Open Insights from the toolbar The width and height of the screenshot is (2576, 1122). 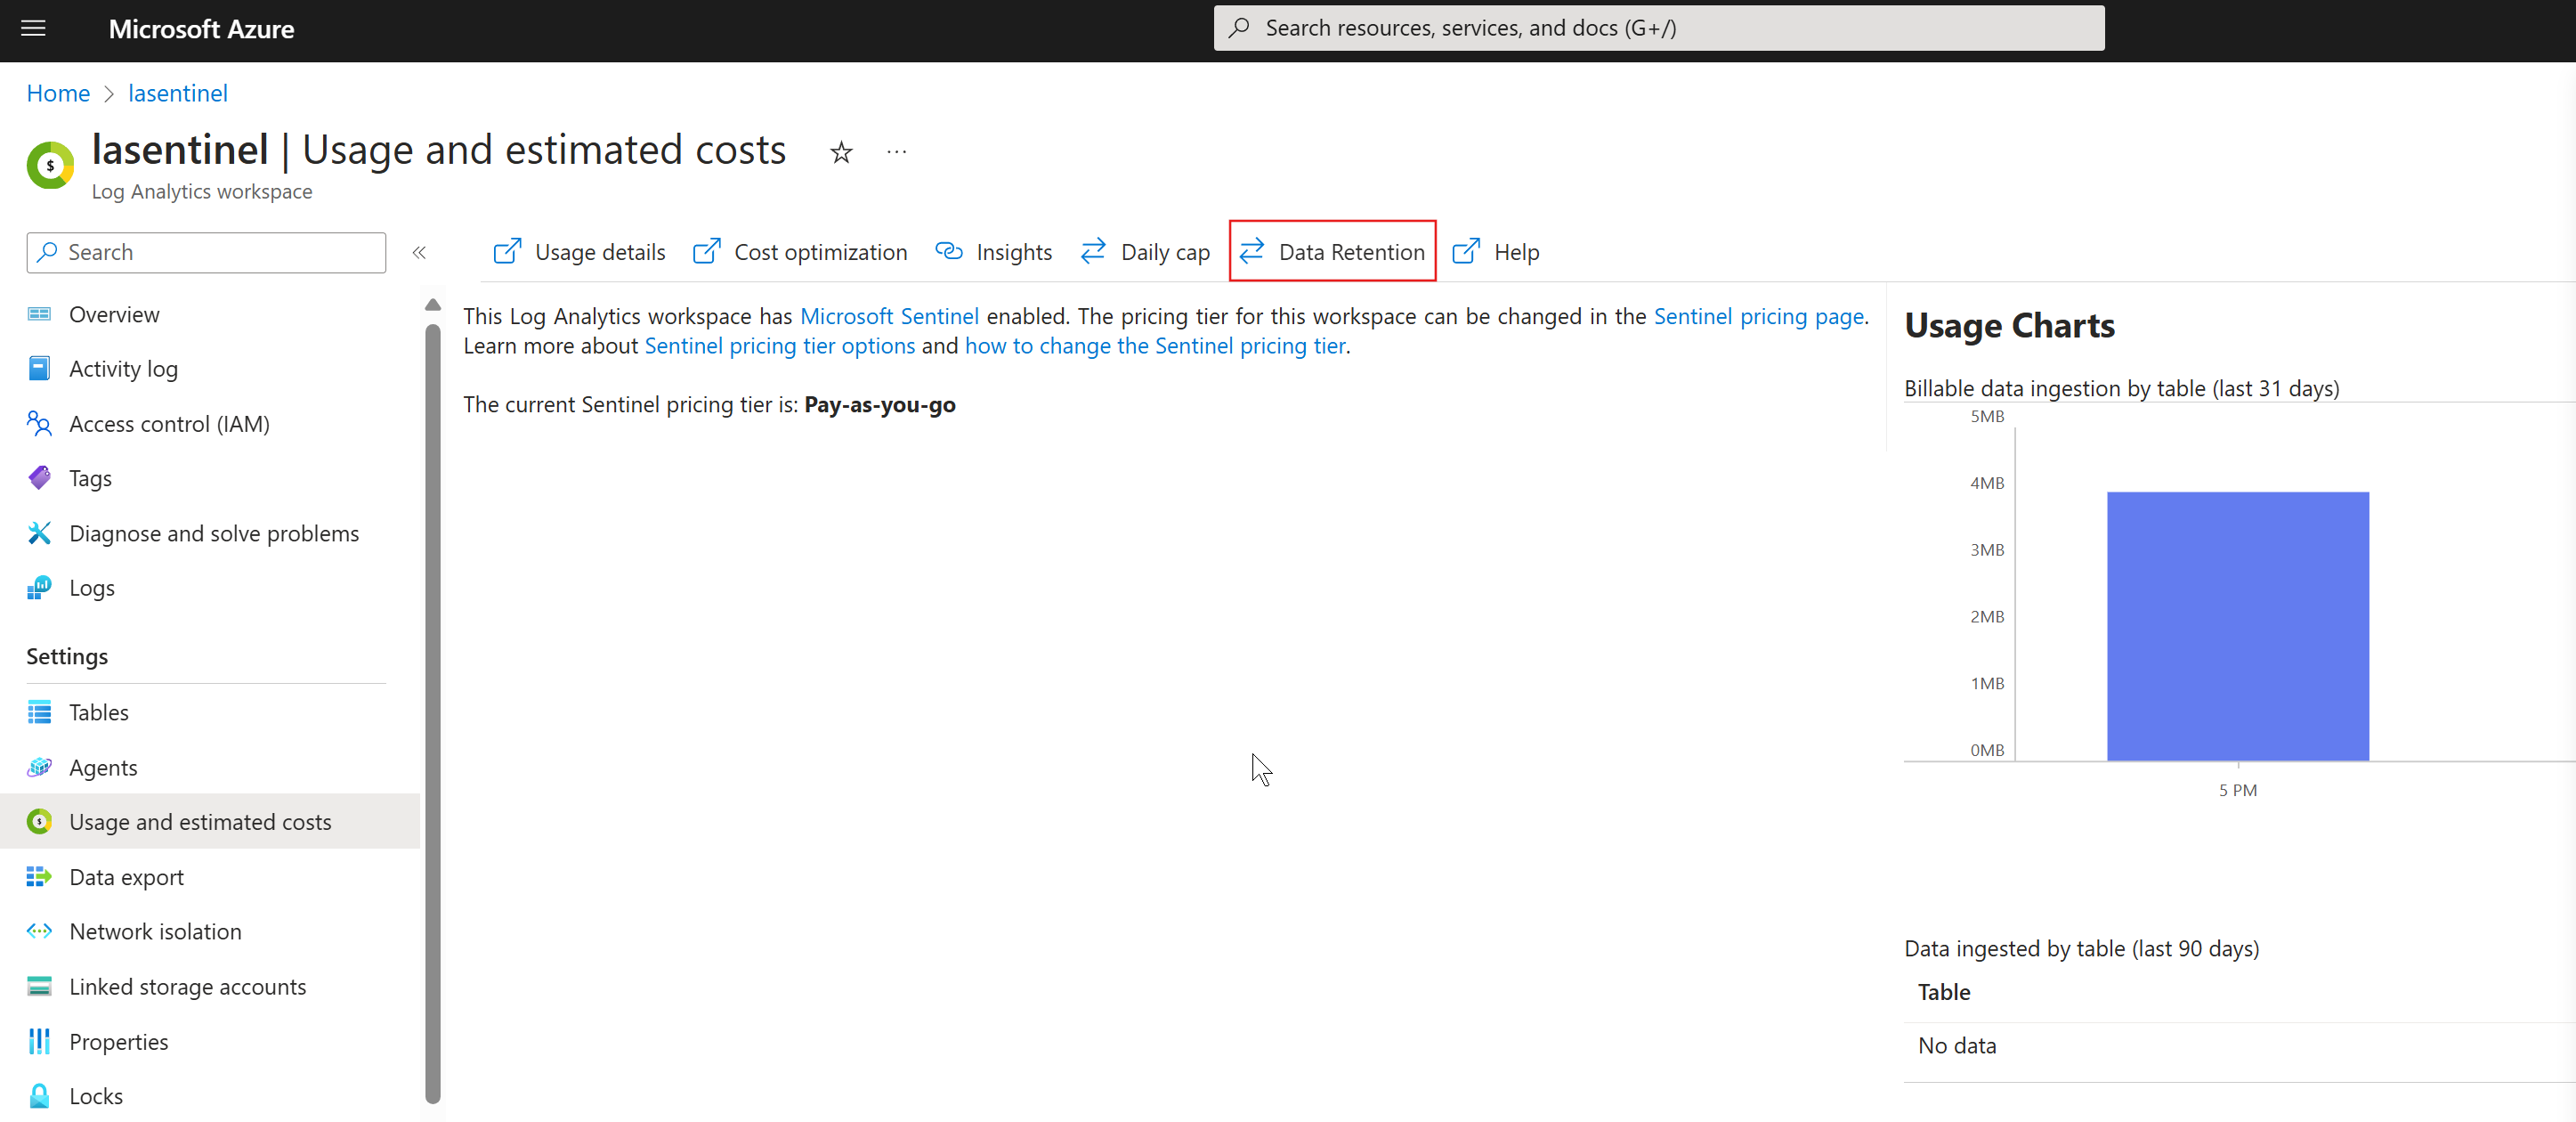(994, 252)
